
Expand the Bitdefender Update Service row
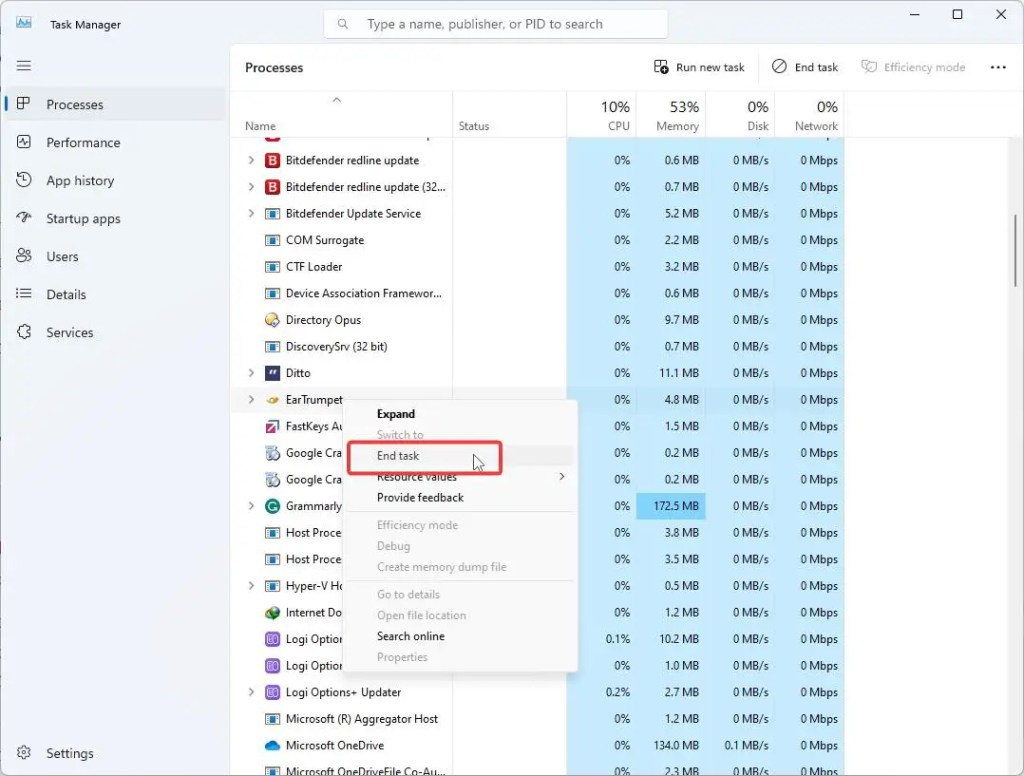coord(251,213)
